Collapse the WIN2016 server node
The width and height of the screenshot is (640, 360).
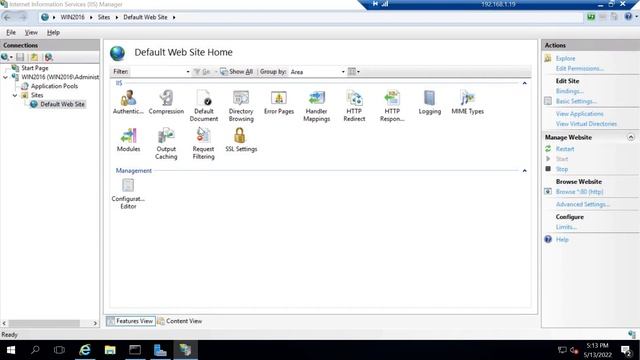[x=5, y=77]
